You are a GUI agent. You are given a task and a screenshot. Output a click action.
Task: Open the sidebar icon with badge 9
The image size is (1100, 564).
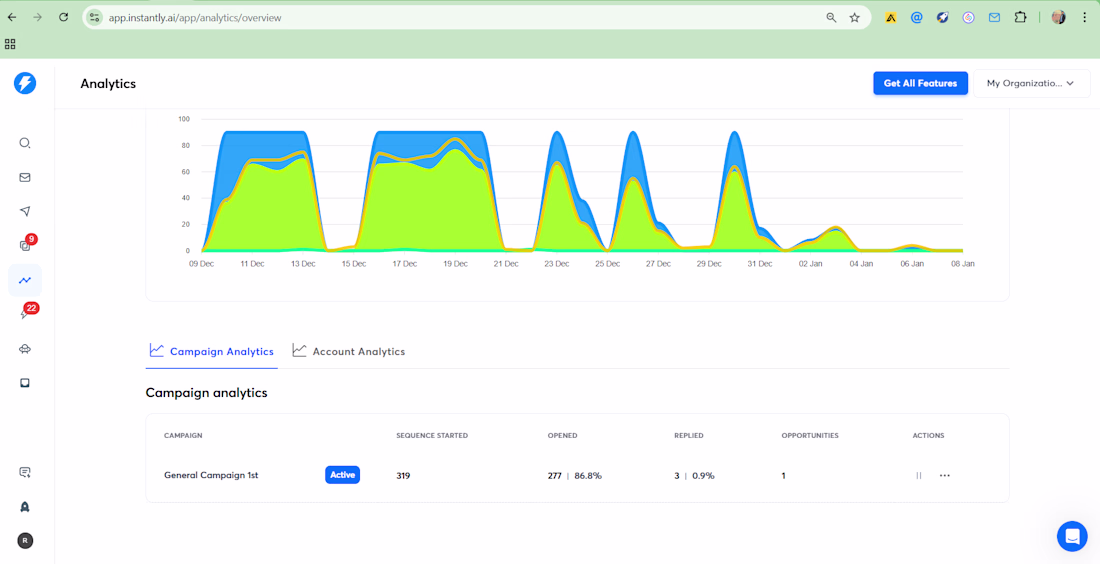click(x=25, y=246)
